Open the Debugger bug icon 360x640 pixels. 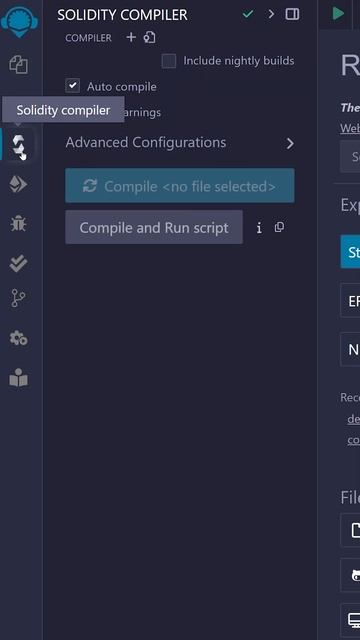pos(18,224)
